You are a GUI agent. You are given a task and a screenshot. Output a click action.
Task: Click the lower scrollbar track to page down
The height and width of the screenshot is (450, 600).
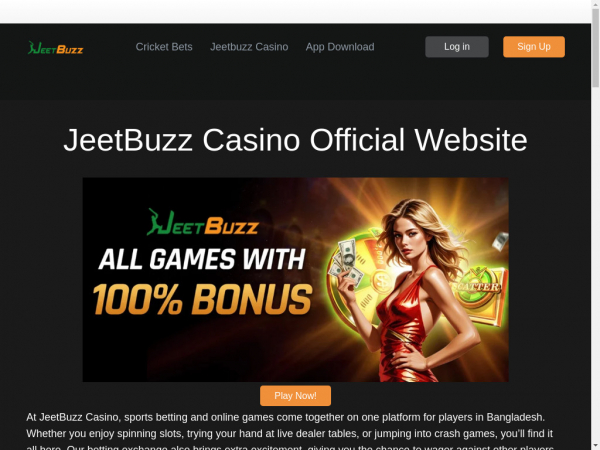(x=595, y=268)
